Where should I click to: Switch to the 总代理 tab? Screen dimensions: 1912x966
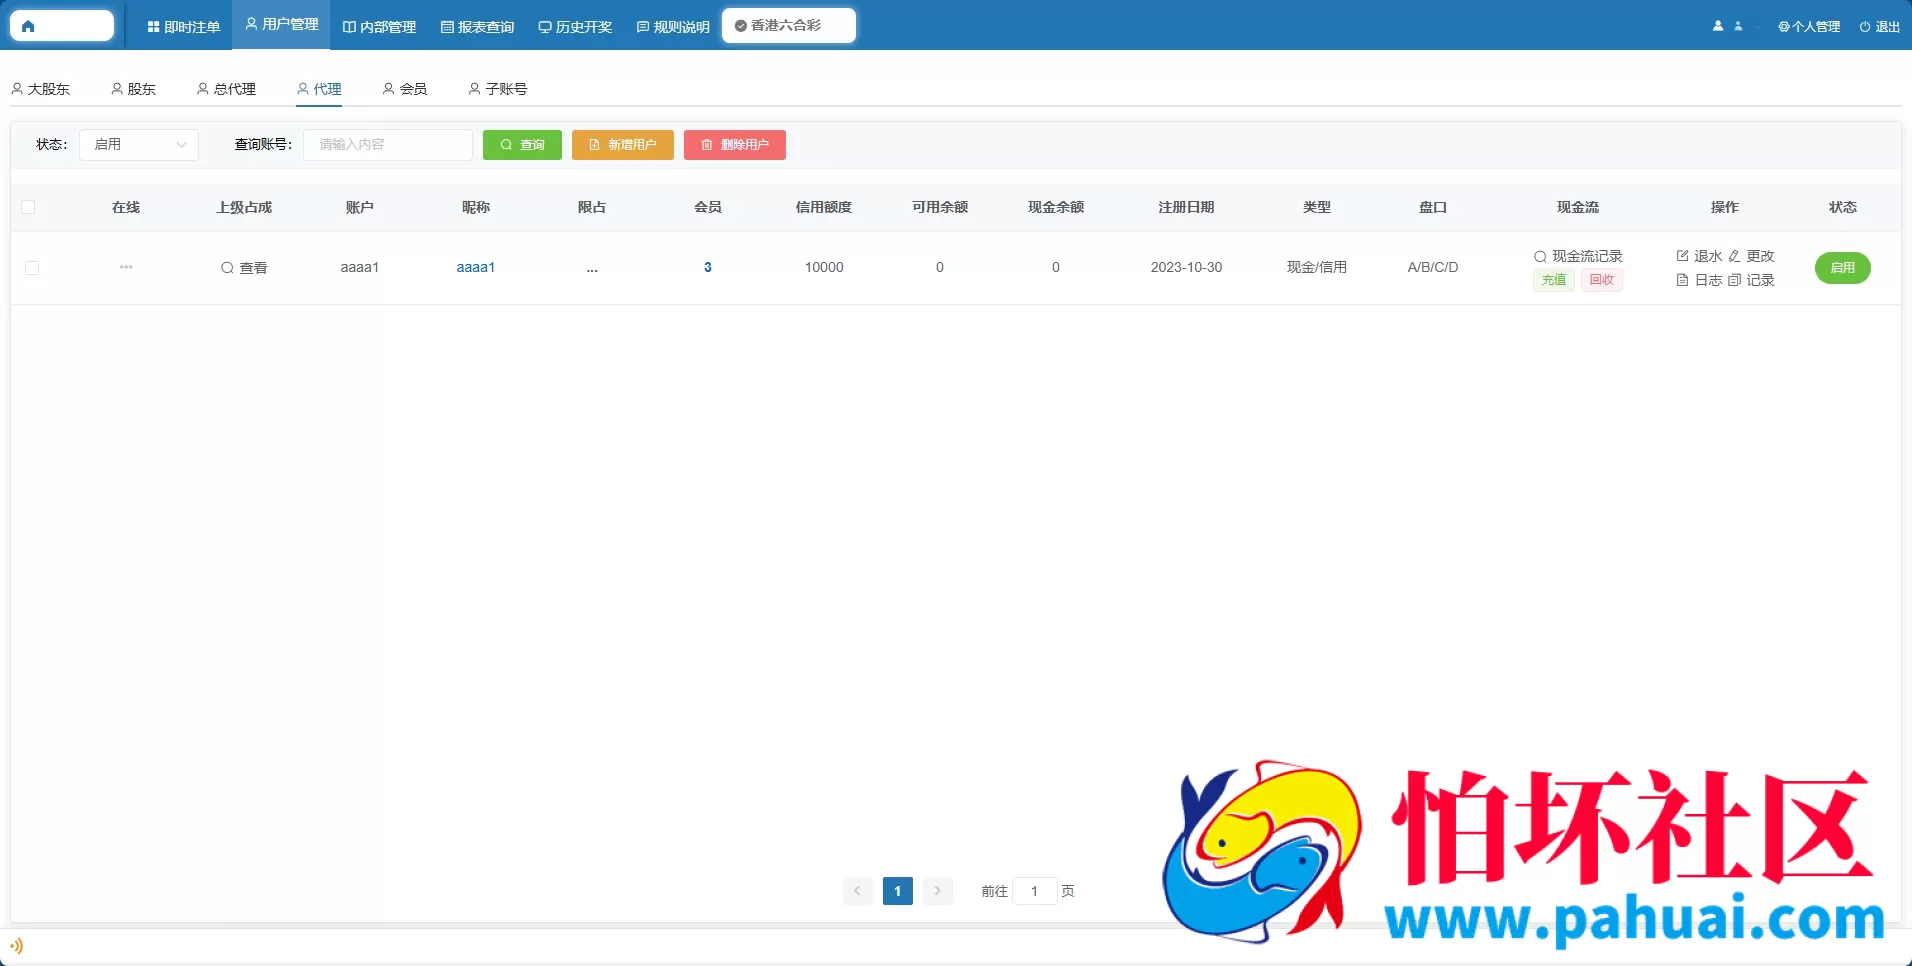tap(227, 89)
